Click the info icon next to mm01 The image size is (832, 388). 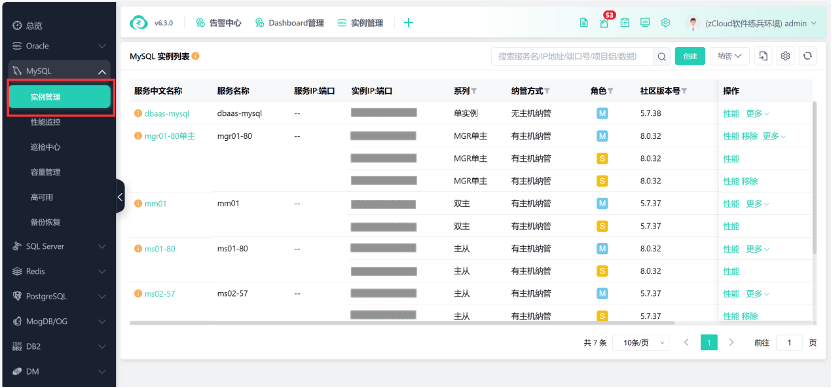[138, 203]
